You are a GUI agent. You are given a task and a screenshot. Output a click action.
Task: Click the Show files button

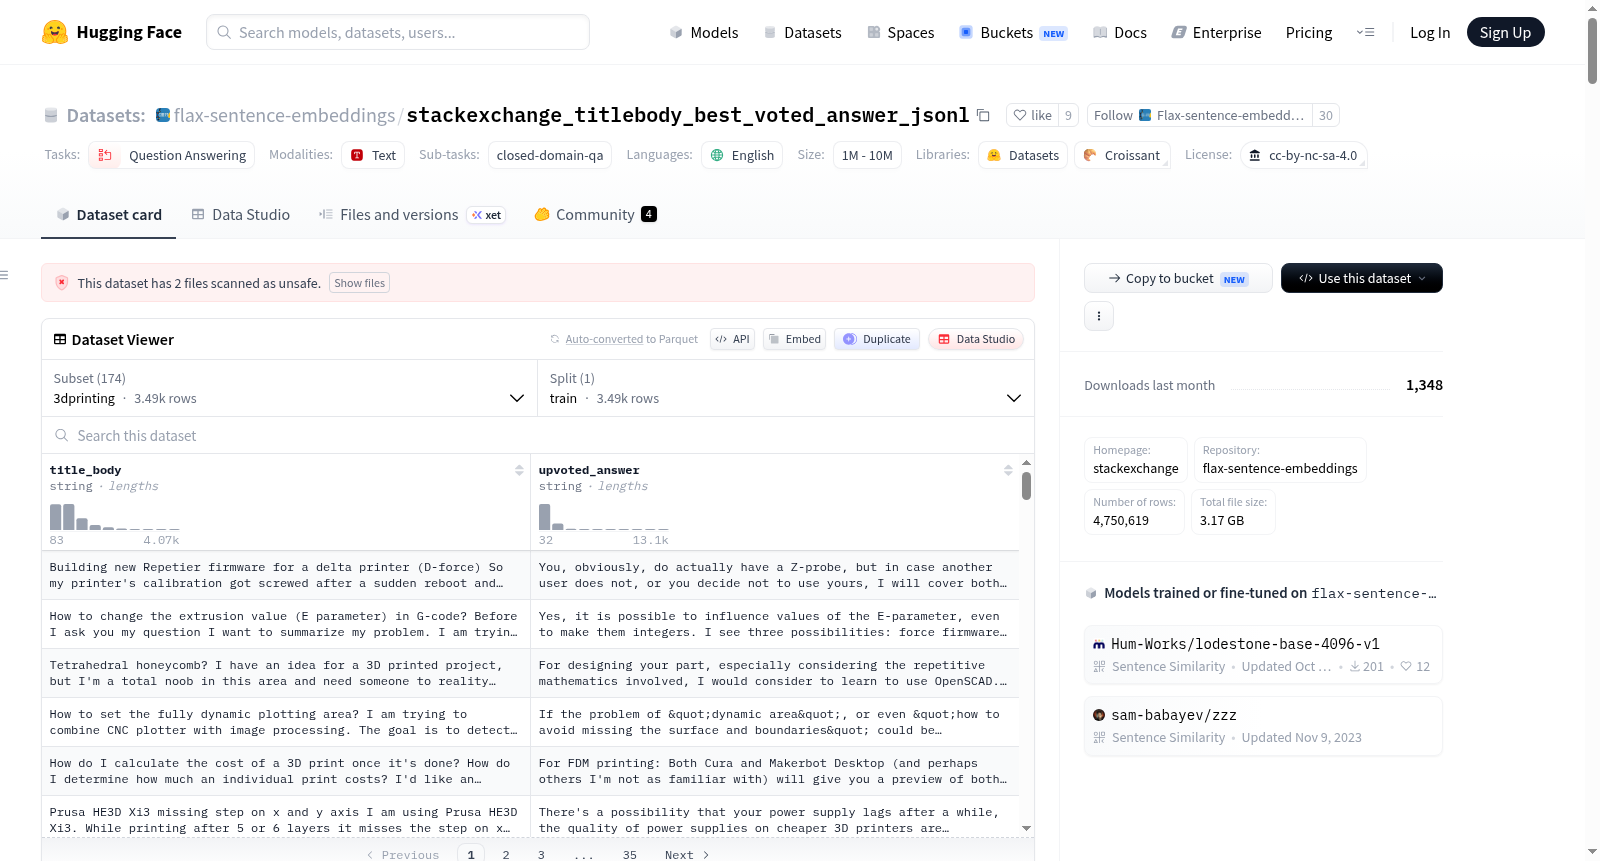[x=360, y=283]
